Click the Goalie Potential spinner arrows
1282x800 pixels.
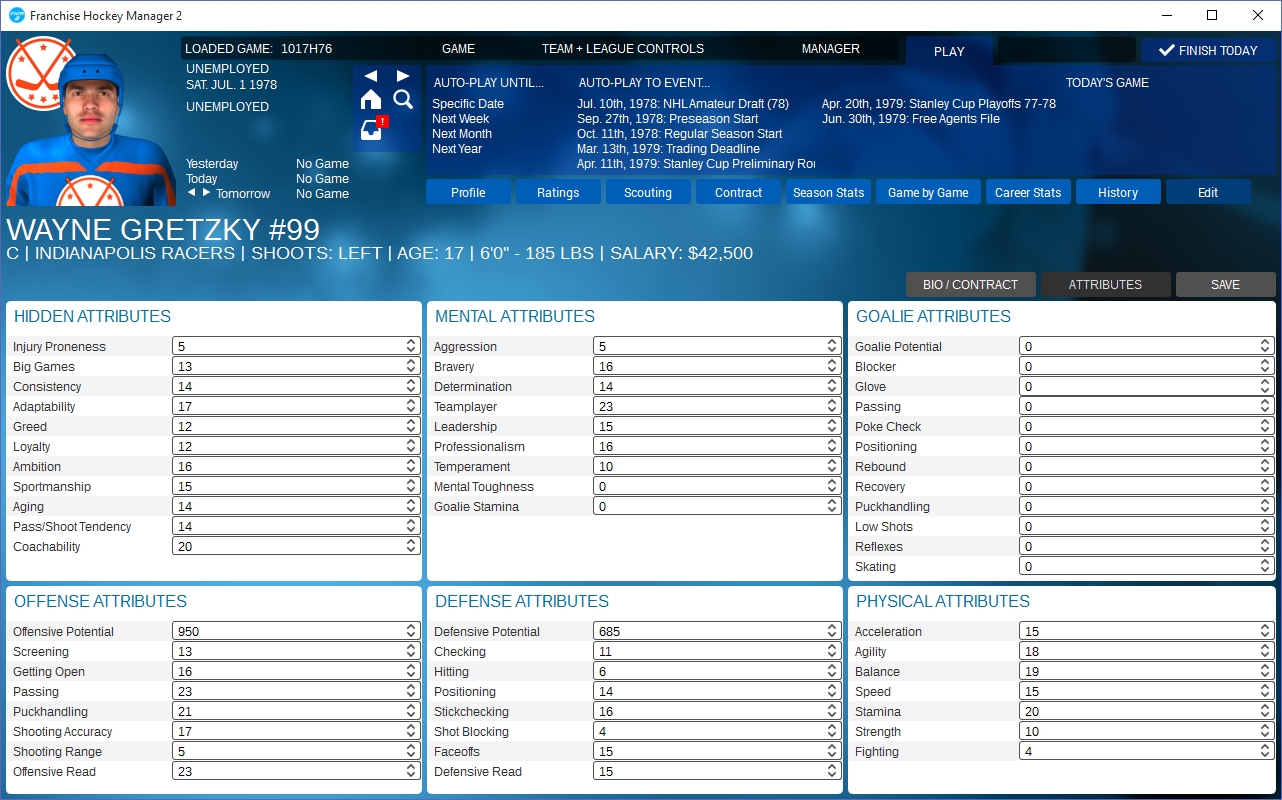pos(1265,346)
